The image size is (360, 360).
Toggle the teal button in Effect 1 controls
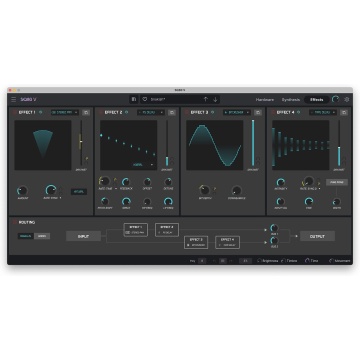click(x=79, y=192)
